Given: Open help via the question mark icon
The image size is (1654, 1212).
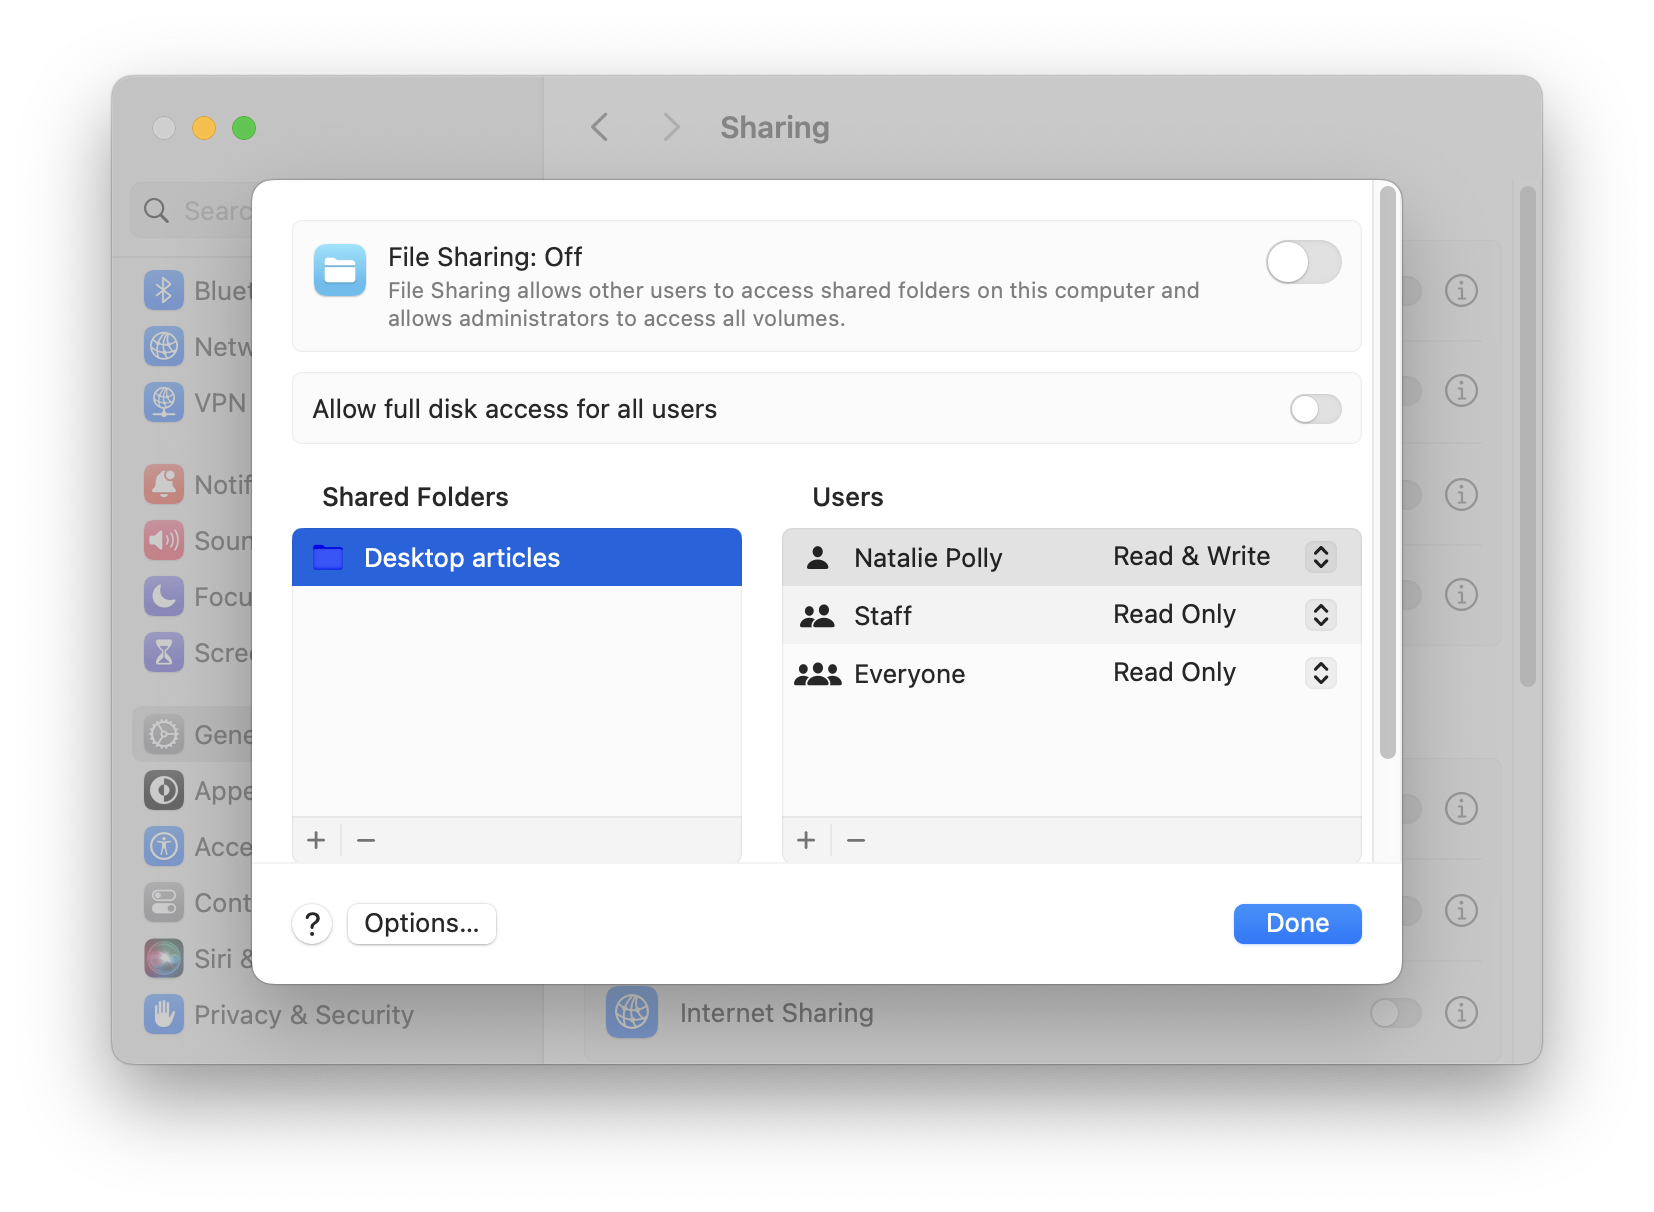Looking at the screenshot, I should tap(311, 923).
